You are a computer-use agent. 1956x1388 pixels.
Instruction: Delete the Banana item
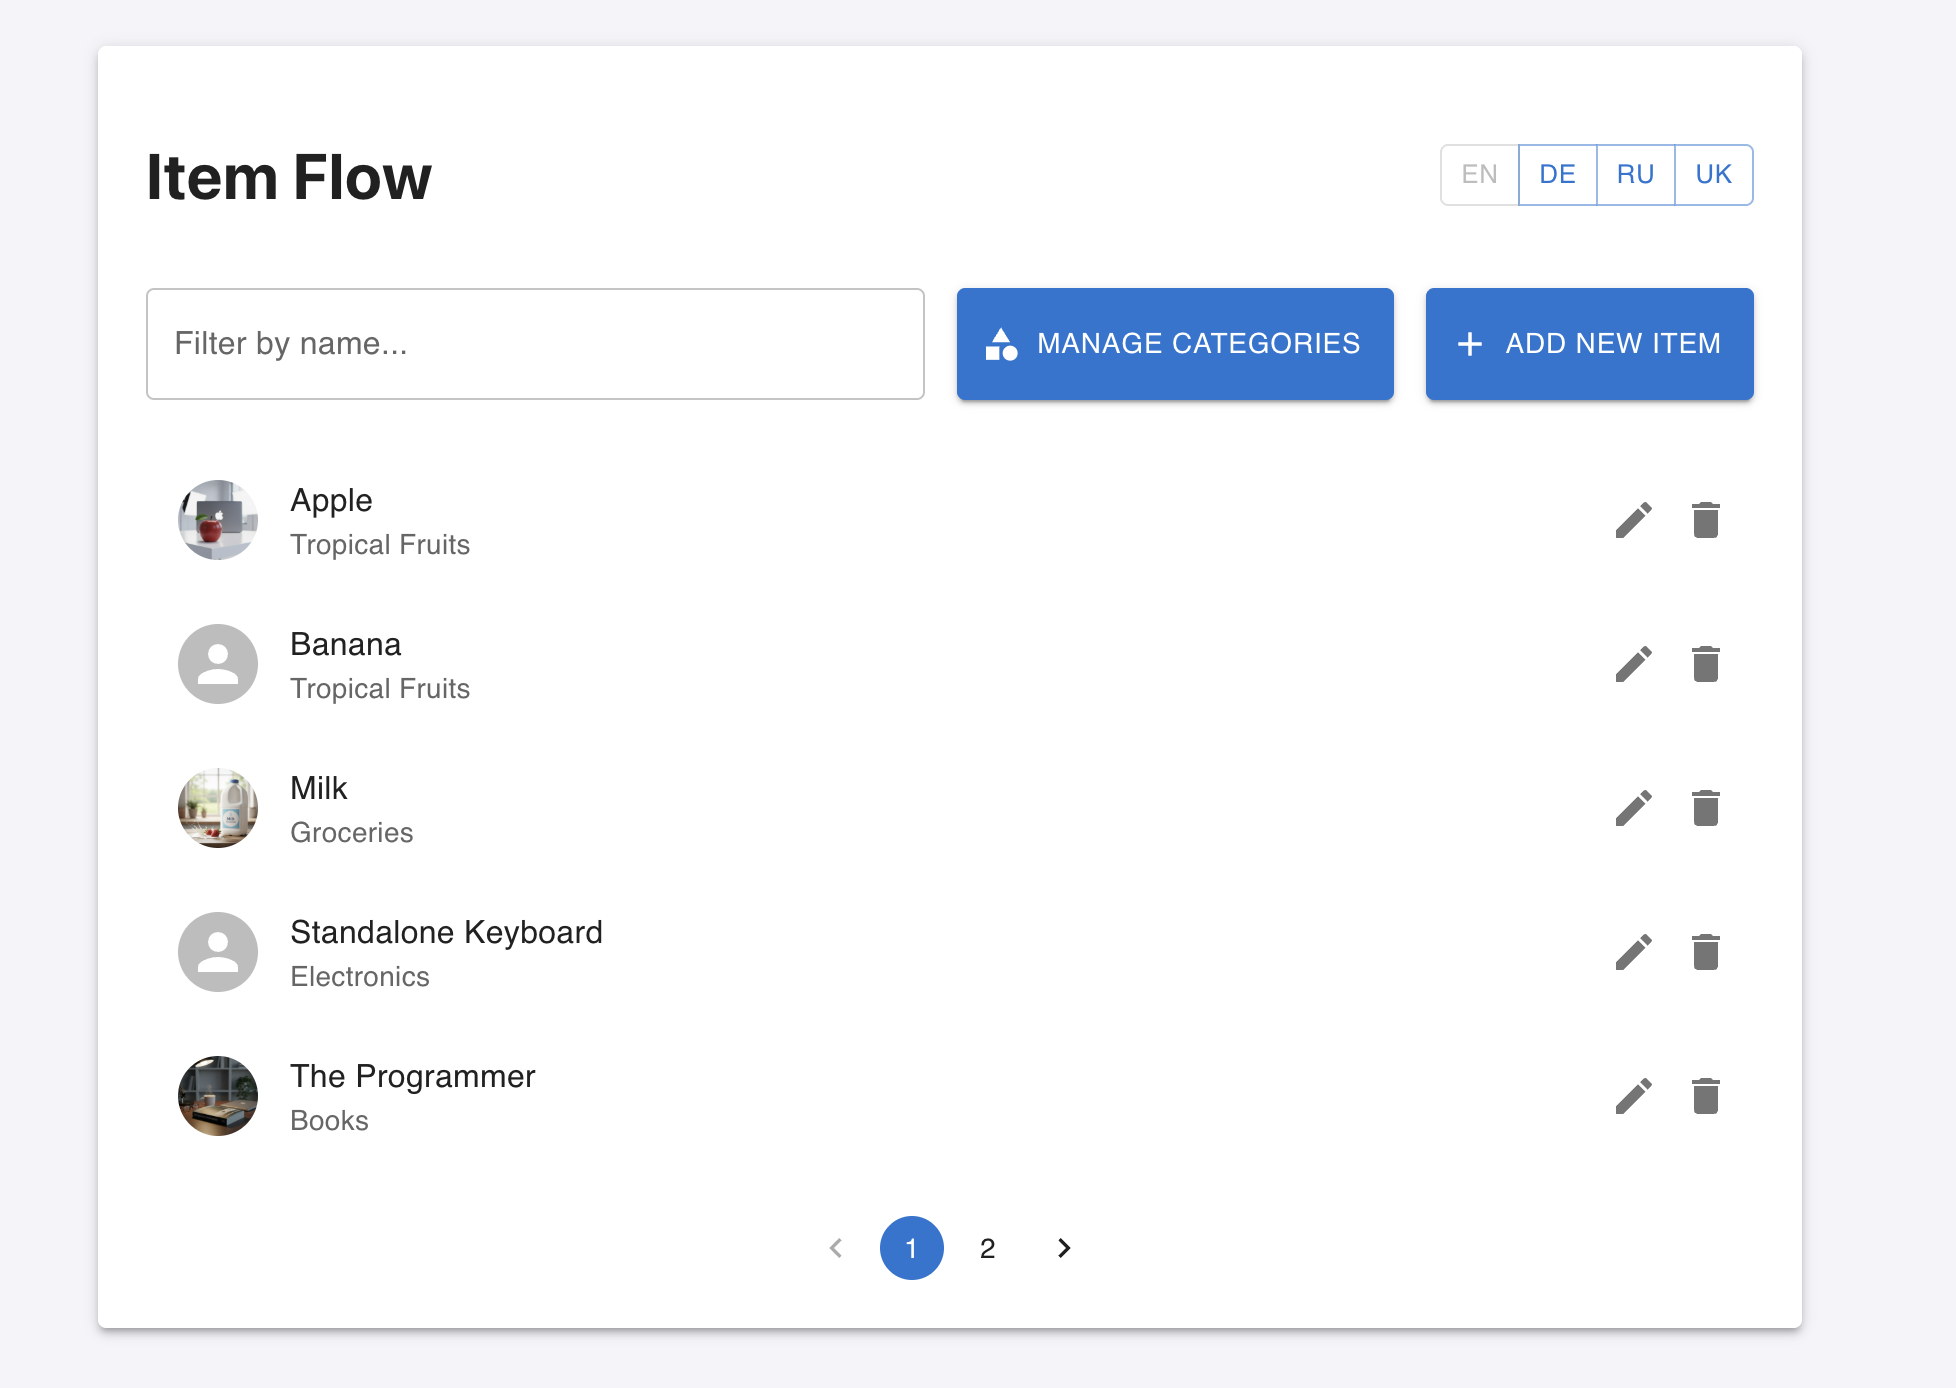(1705, 664)
